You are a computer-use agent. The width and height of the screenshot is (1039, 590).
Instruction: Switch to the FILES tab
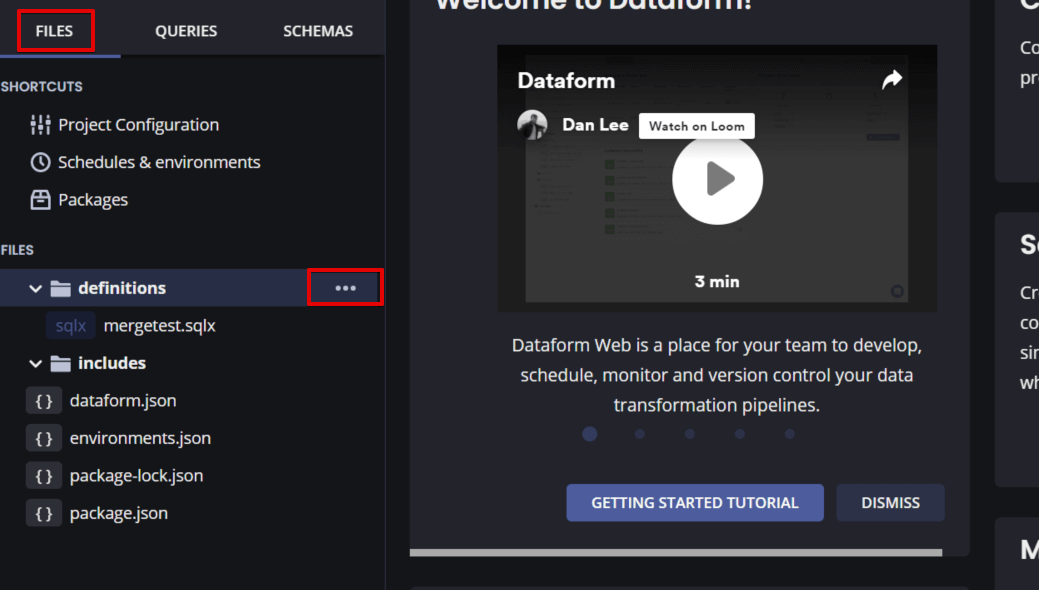[x=54, y=31]
